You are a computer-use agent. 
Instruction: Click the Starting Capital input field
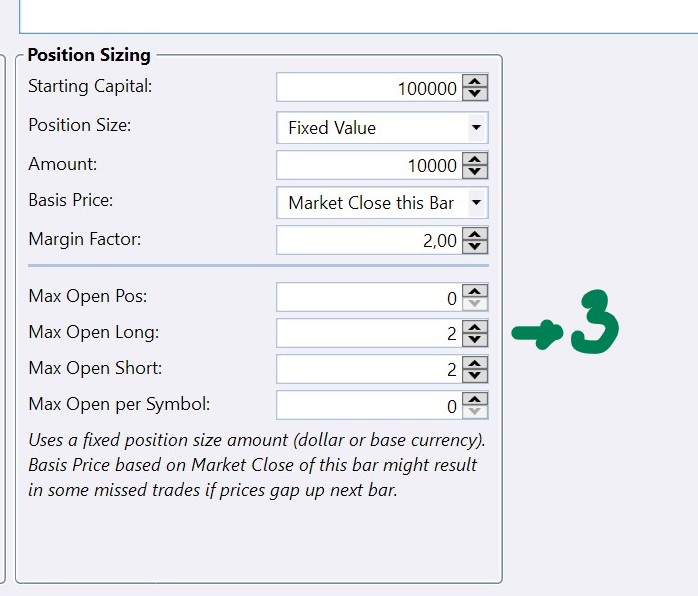(x=368, y=88)
